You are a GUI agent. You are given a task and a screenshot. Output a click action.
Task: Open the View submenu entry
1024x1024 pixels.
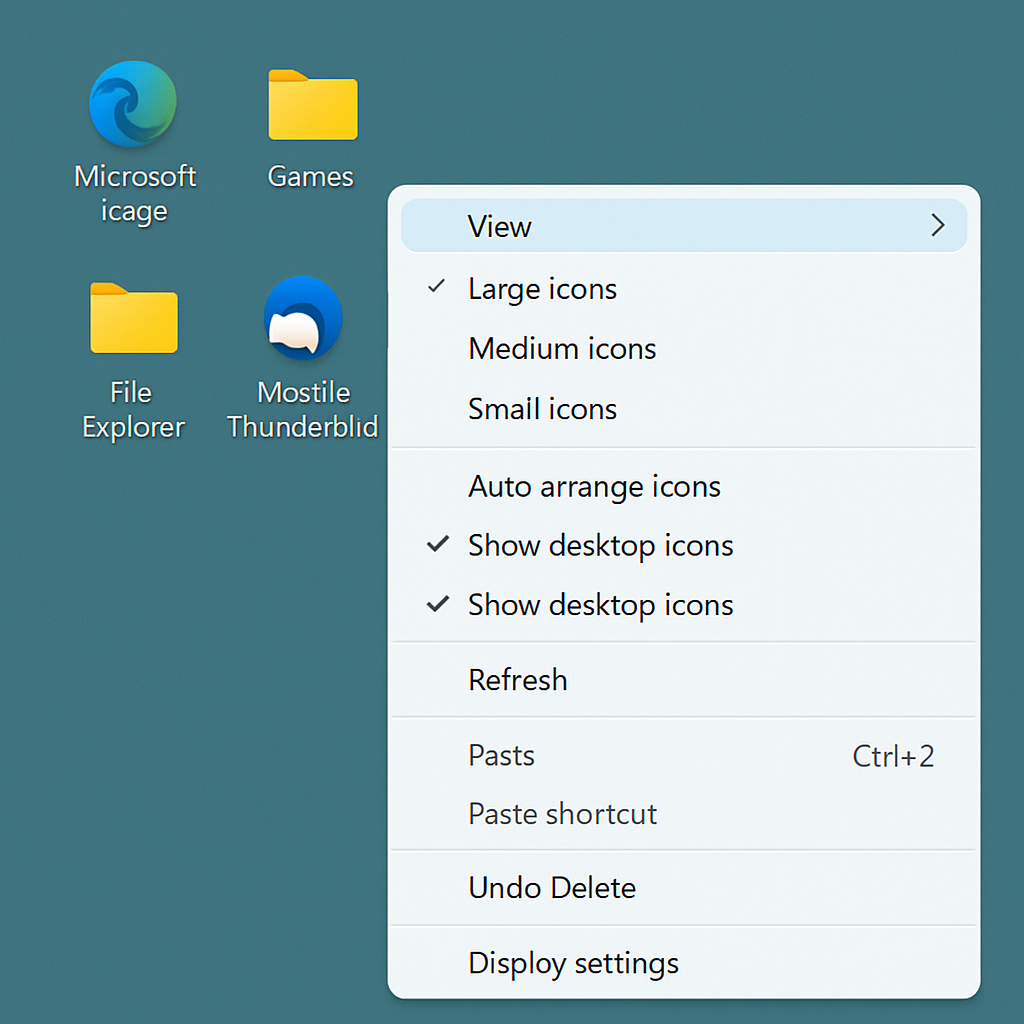[x=684, y=226]
